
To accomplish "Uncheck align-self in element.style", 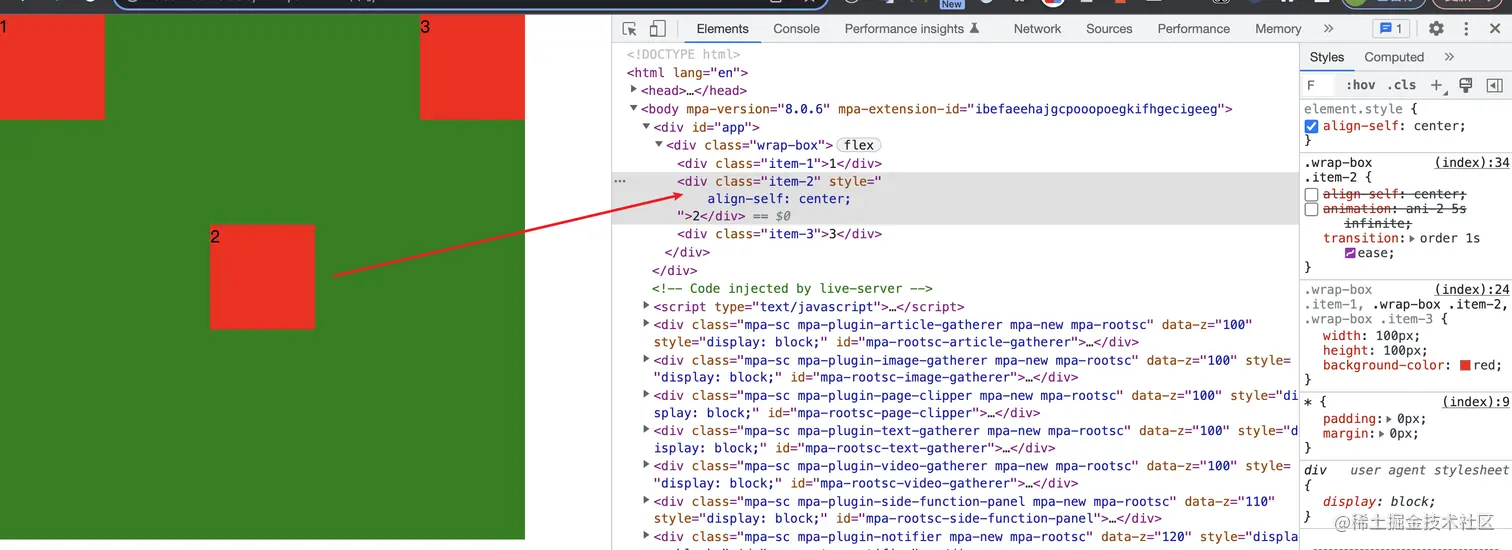I will pyautogui.click(x=1311, y=127).
